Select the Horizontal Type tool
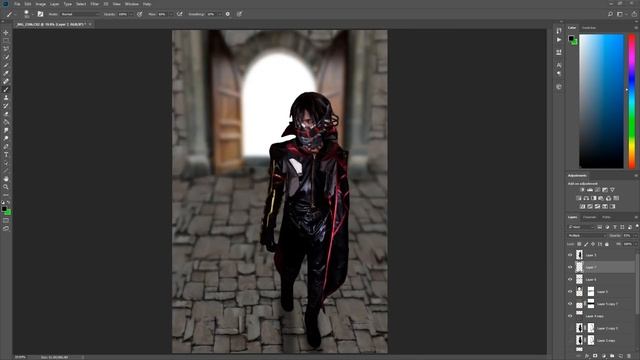Image resolution: width=640 pixels, height=360 pixels. [6, 155]
